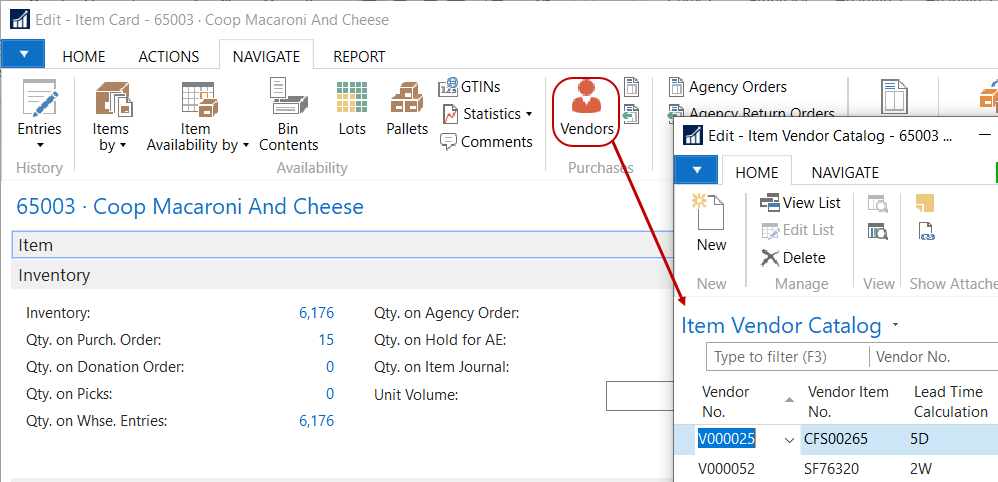Open GTINs in the ribbon
Image resolution: width=998 pixels, height=482 pixels.
click(x=470, y=87)
